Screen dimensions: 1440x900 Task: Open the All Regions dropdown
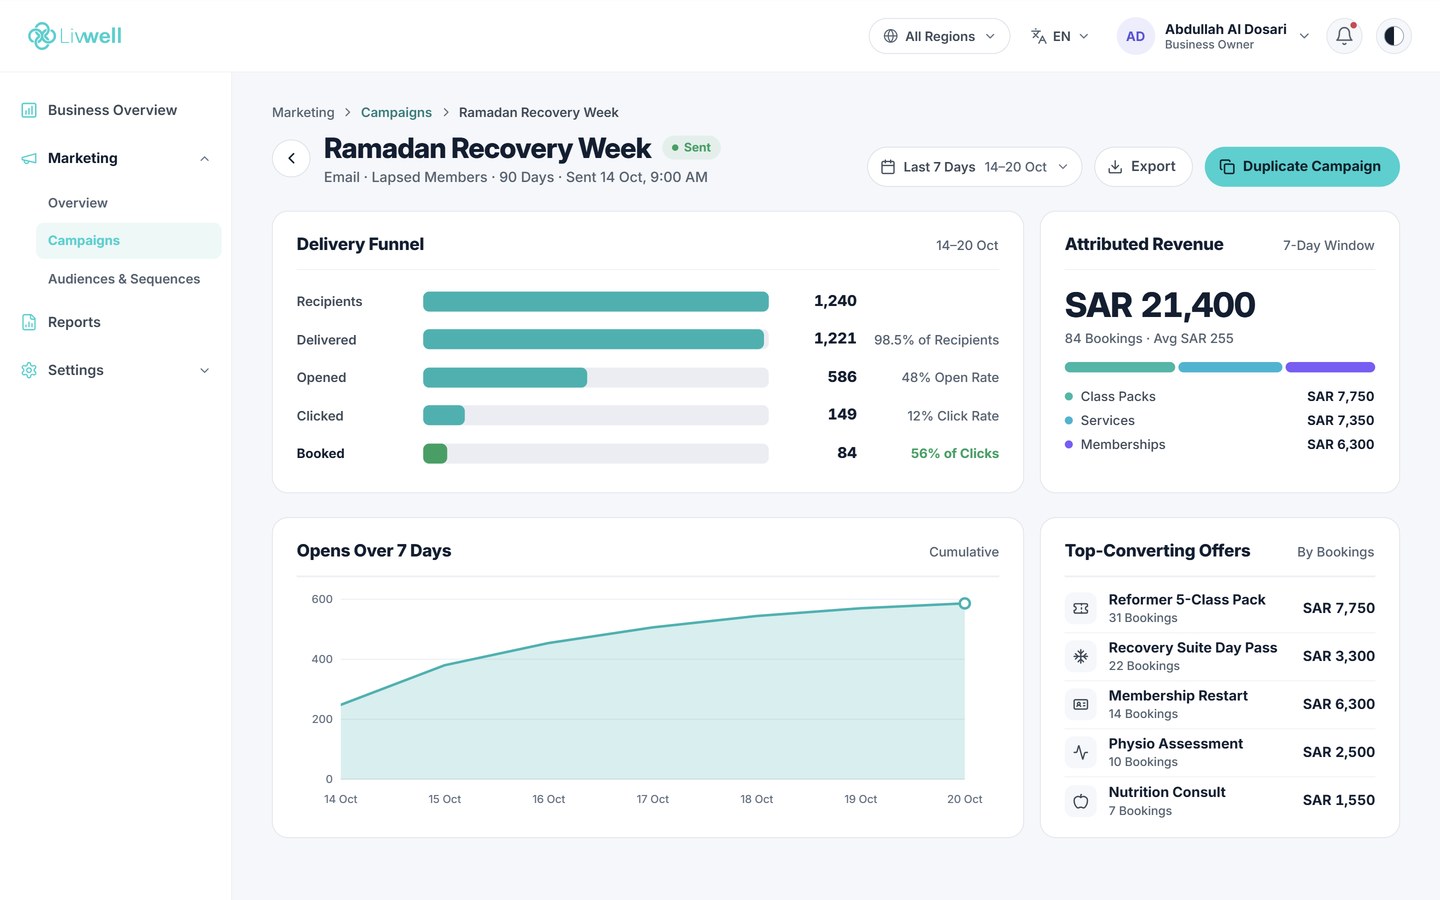(x=939, y=36)
